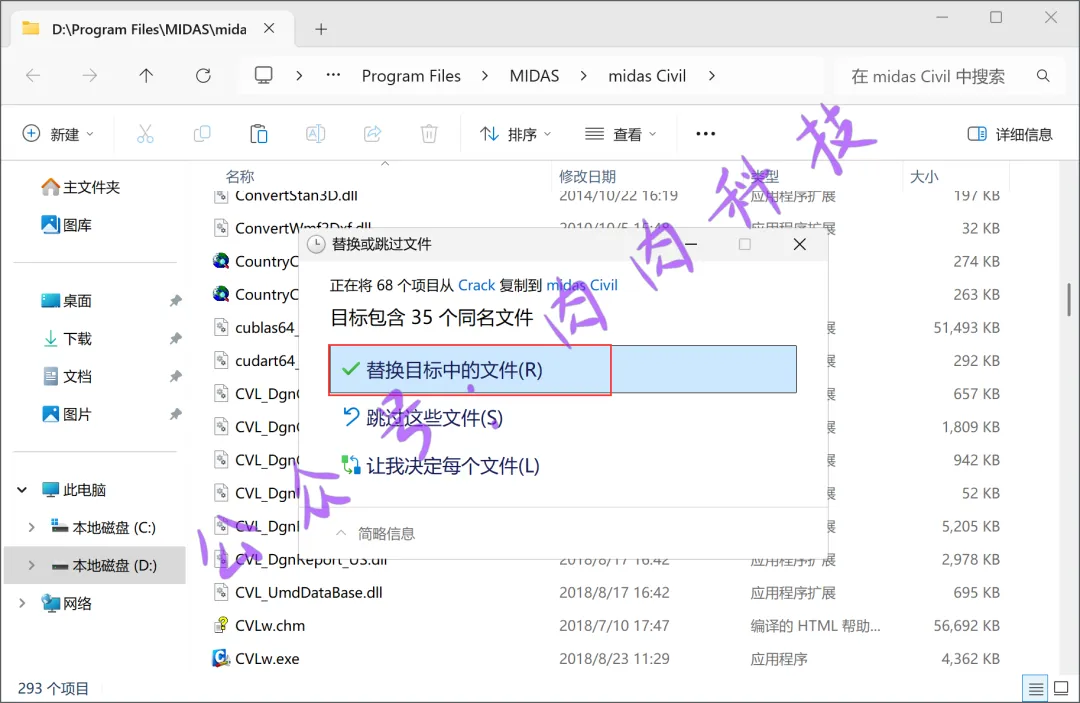
Task: Unpin Pictures from quick access
Action: tap(176, 415)
